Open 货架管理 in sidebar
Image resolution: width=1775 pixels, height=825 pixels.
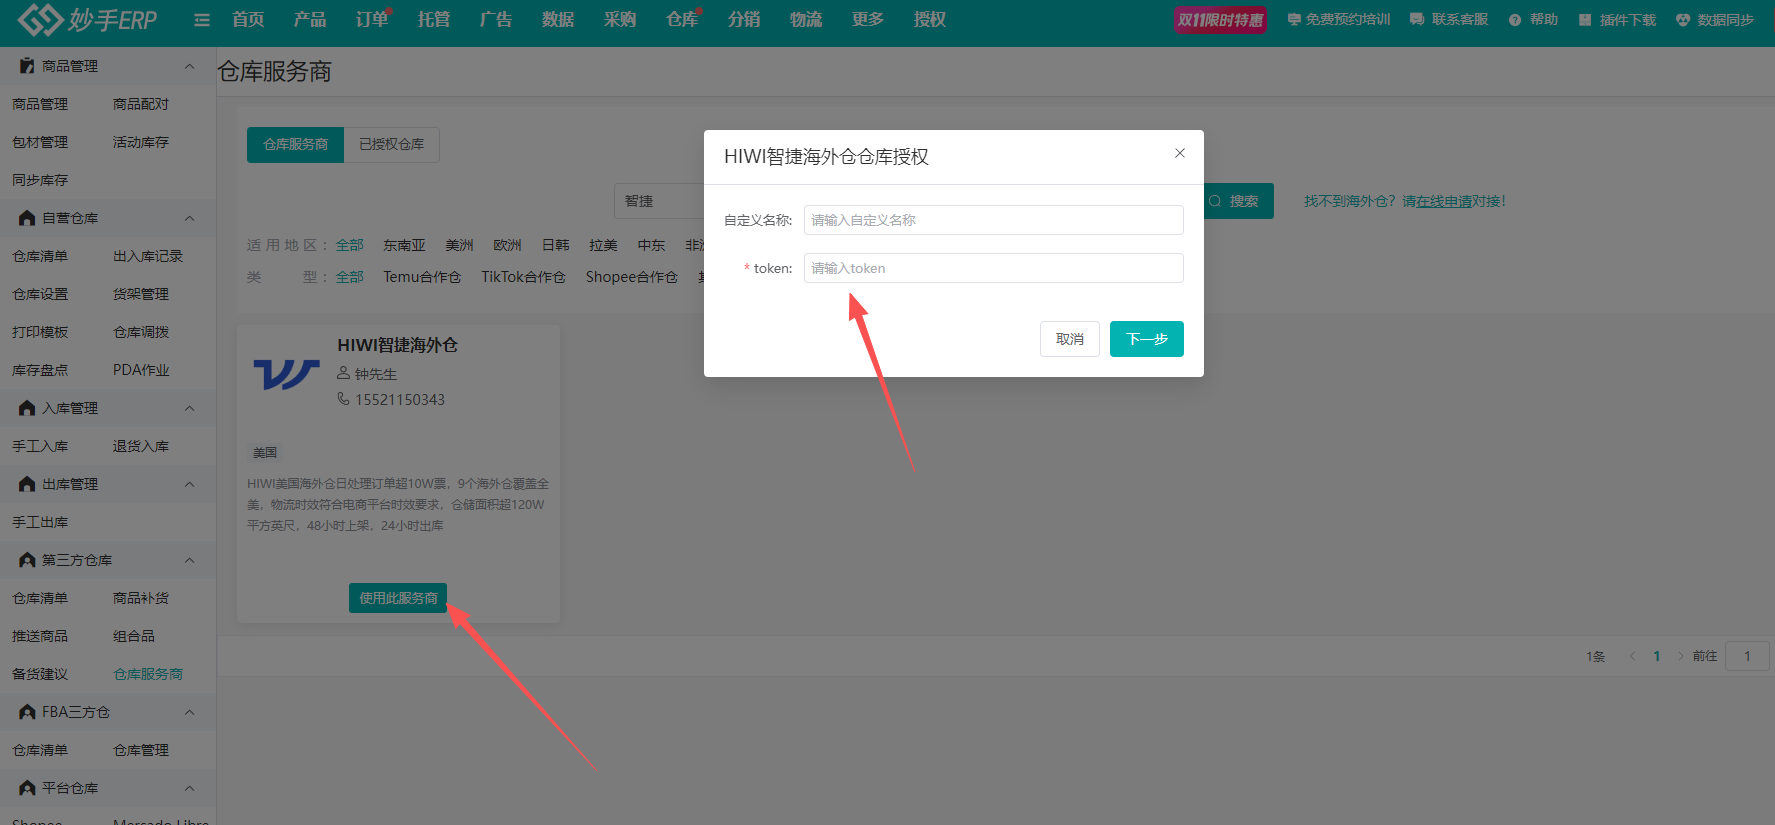click(x=141, y=294)
